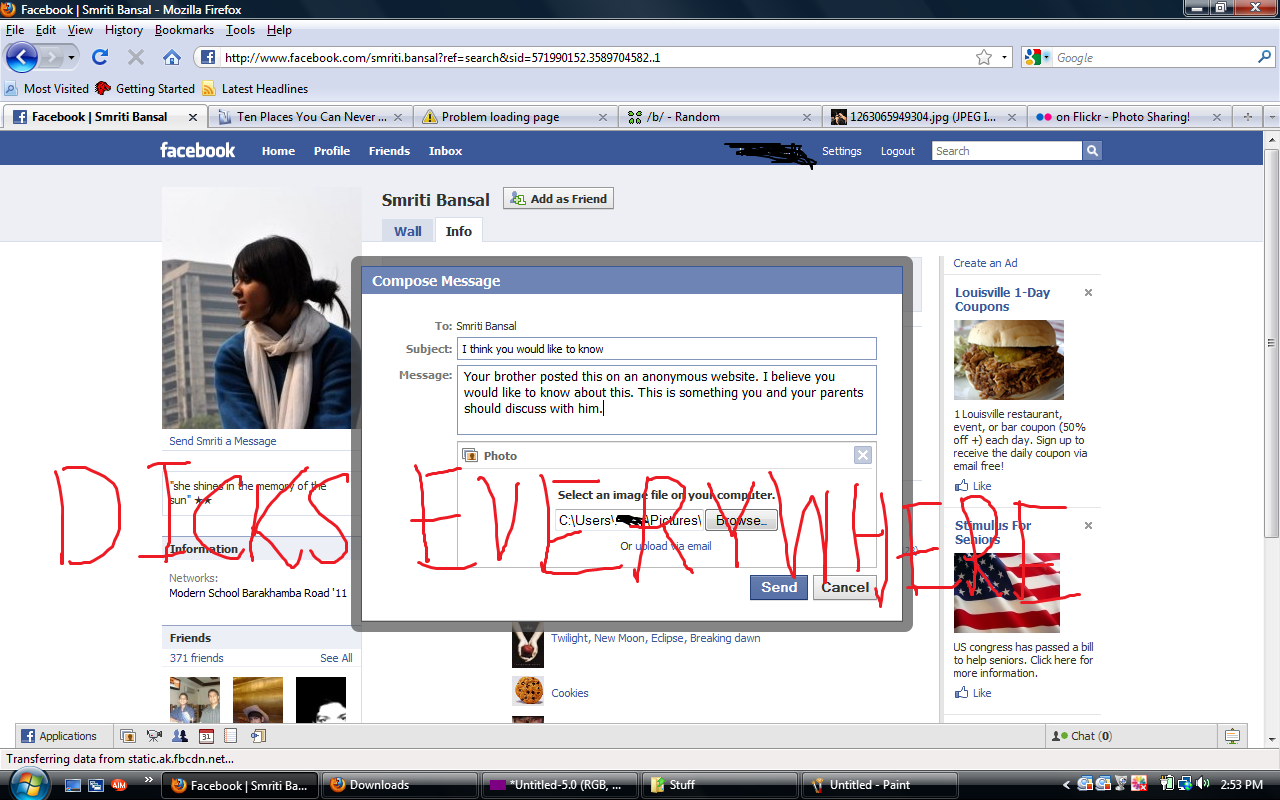Open Events calendar icon in bottom bar
The height and width of the screenshot is (800, 1280).
(x=206, y=736)
